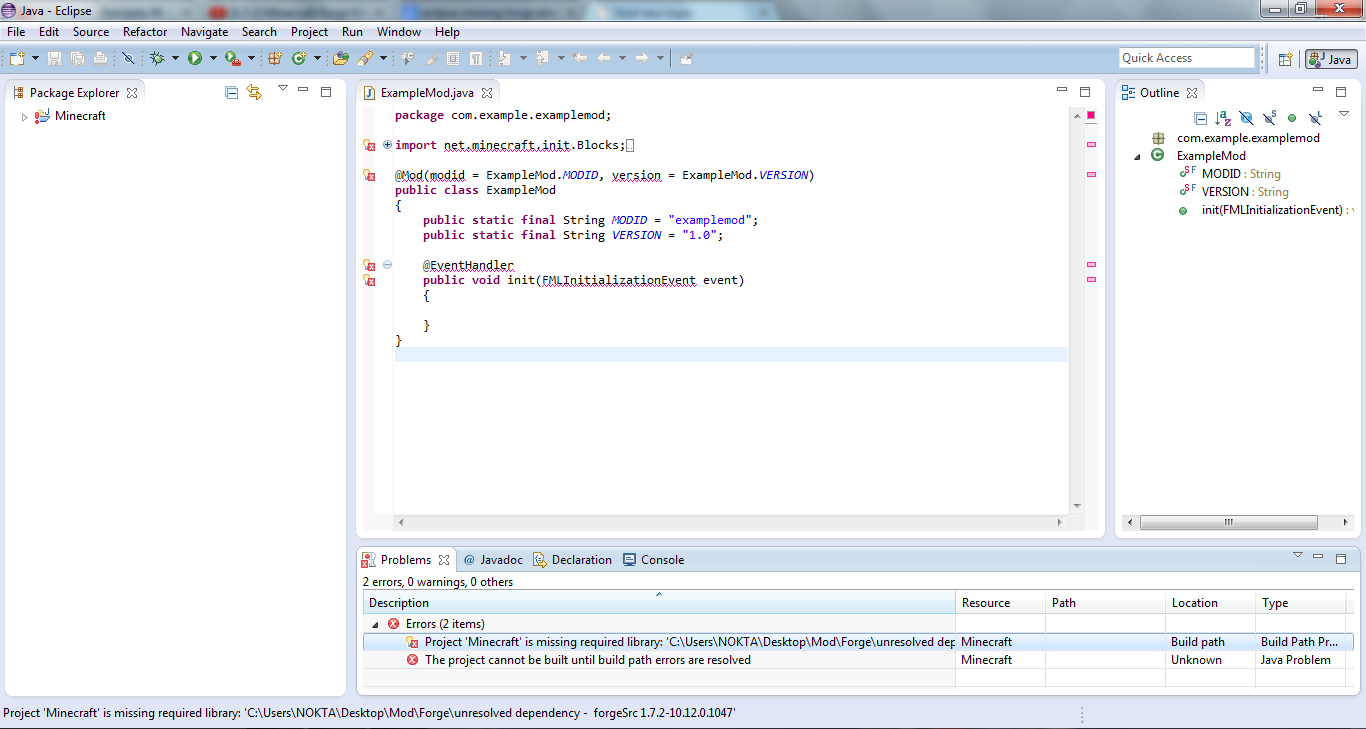Collapse the Errors (2 items) group

click(375, 624)
